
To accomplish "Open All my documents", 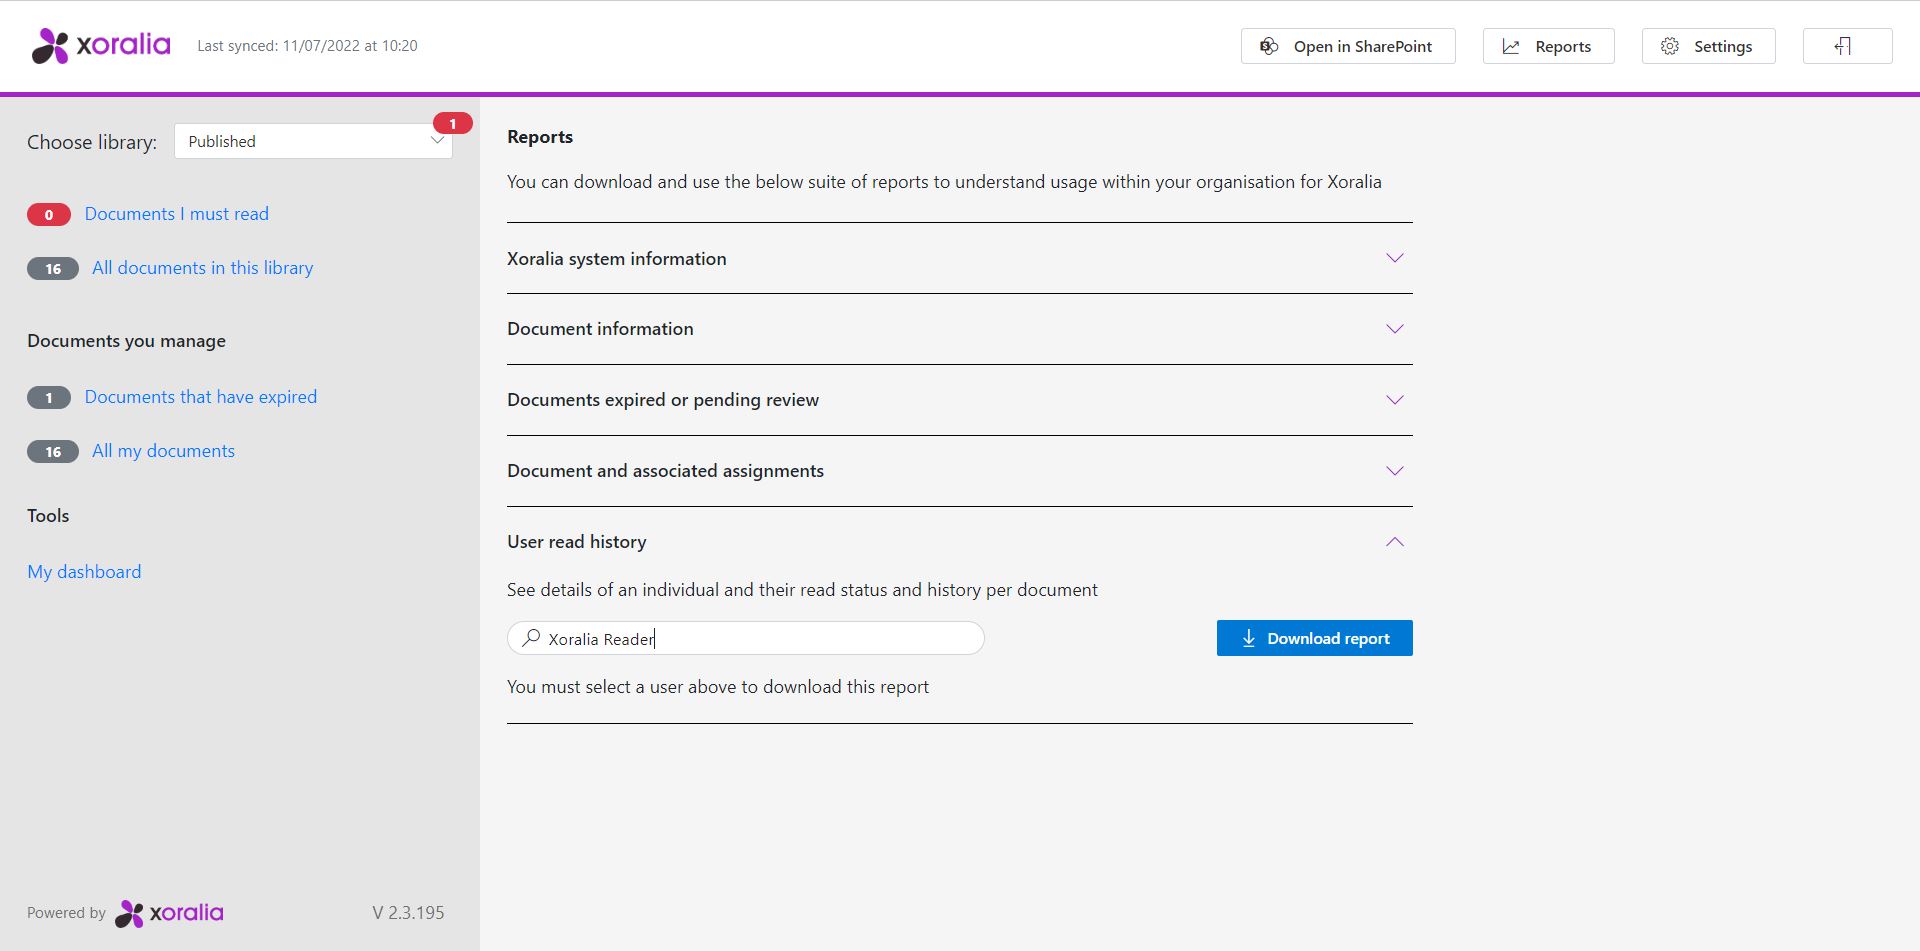I will pyautogui.click(x=163, y=451).
